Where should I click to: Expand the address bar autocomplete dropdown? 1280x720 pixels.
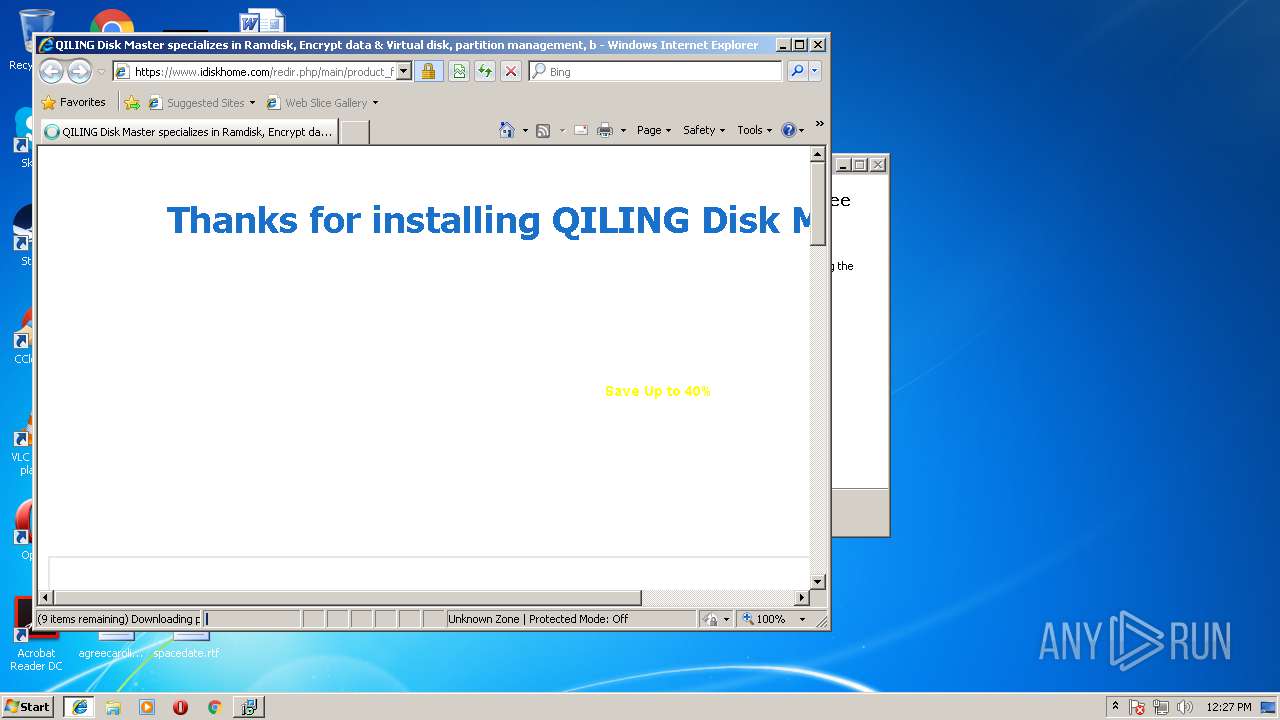tap(404, 71)
